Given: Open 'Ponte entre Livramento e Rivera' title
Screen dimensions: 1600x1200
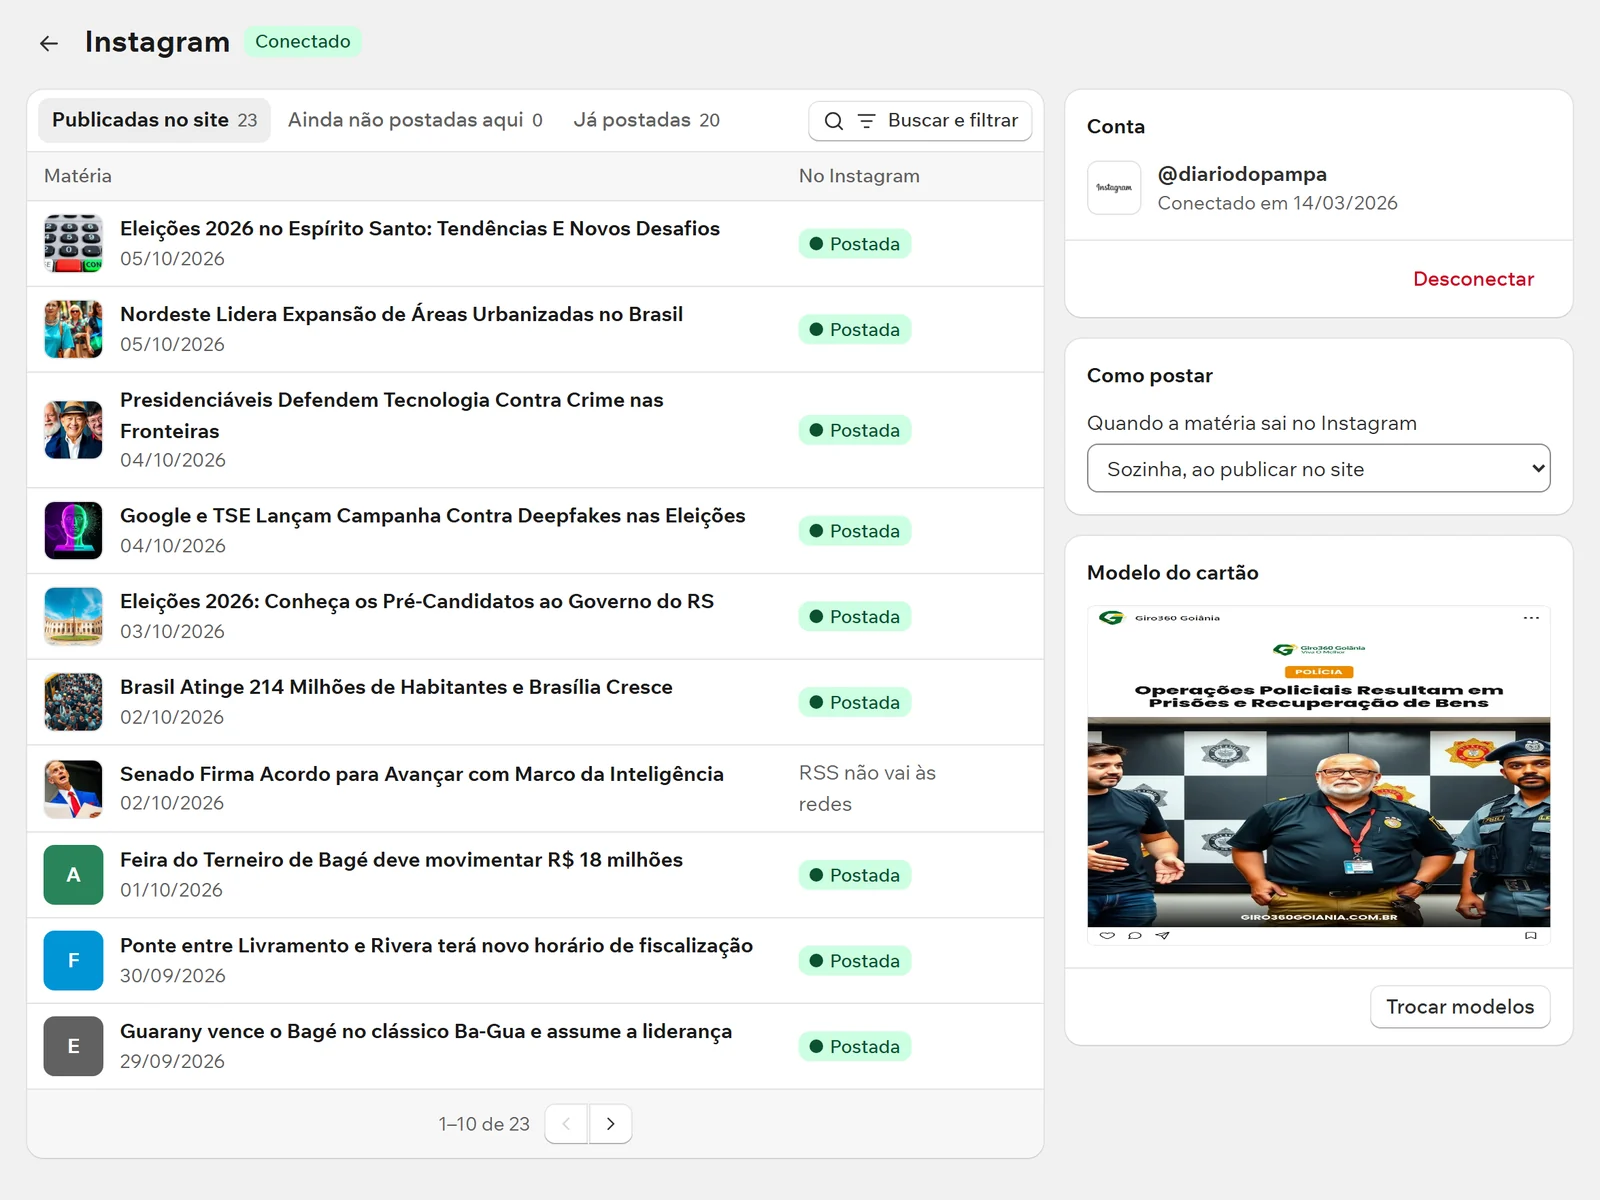Looking at the screenshot, I should pyautogui.click(x=436, y=946).
